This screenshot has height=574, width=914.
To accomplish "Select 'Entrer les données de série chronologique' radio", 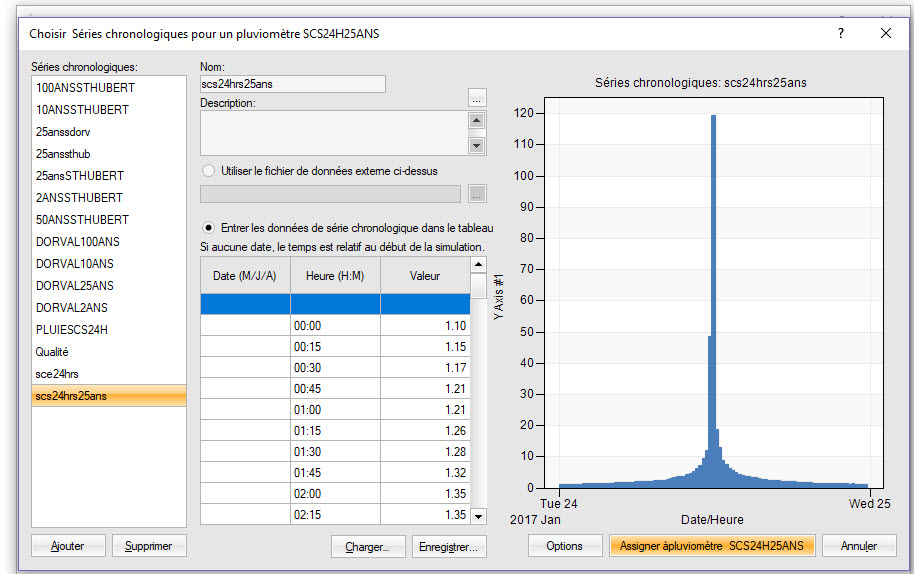I will (x=209, y=228).
